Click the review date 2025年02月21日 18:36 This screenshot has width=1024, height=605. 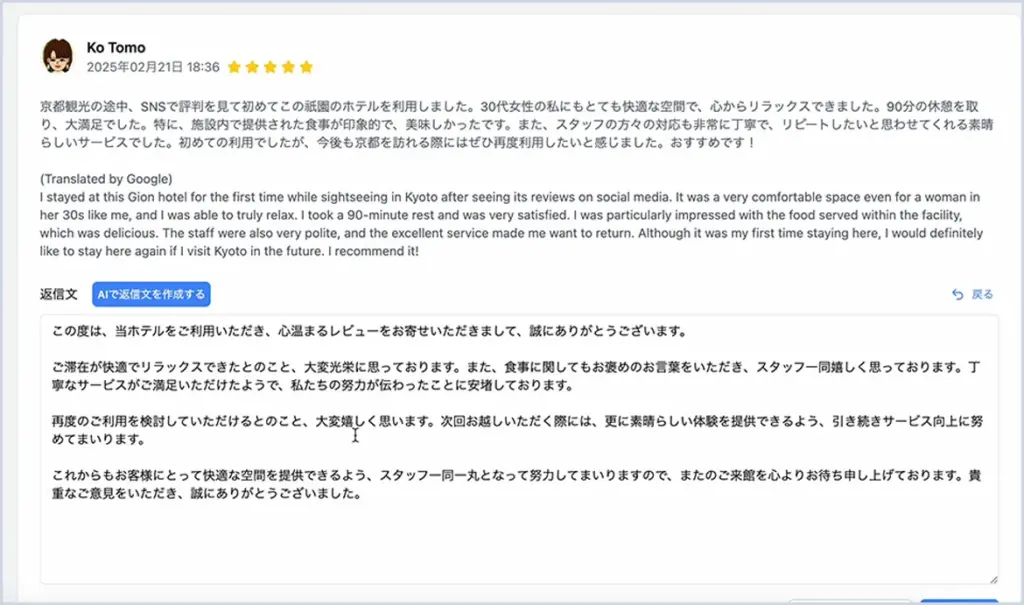pos(153,67)
